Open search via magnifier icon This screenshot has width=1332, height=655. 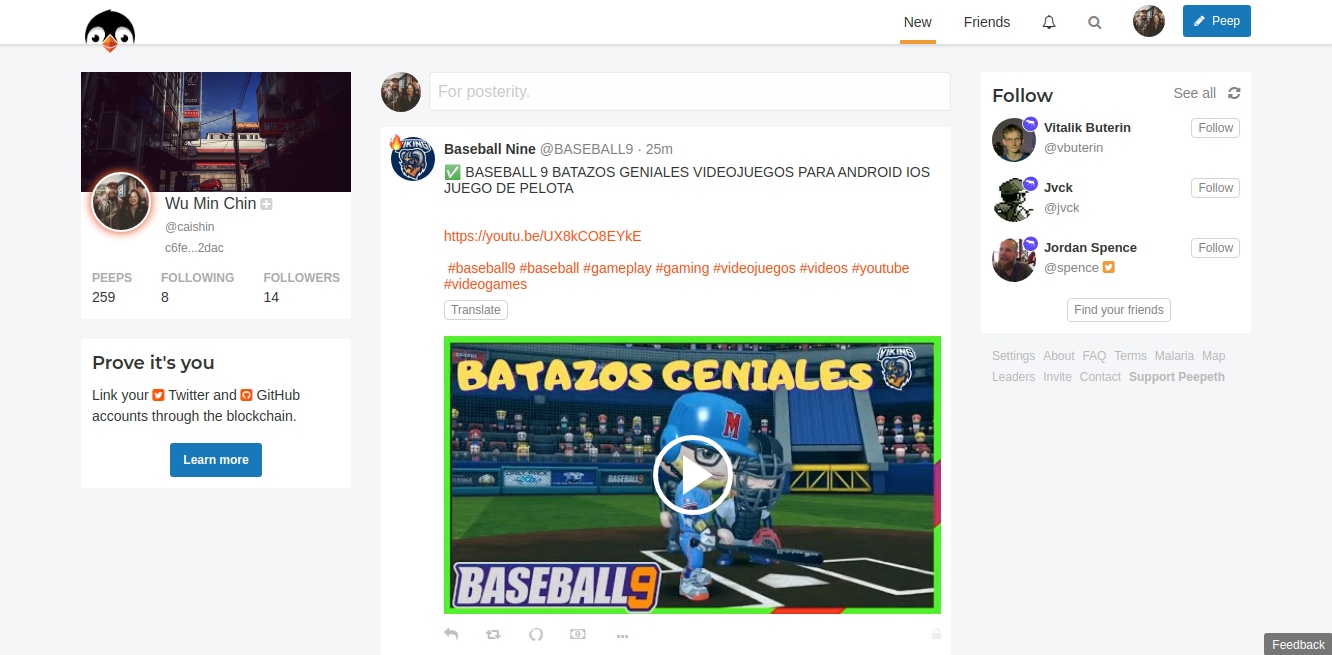[1095, 22]
